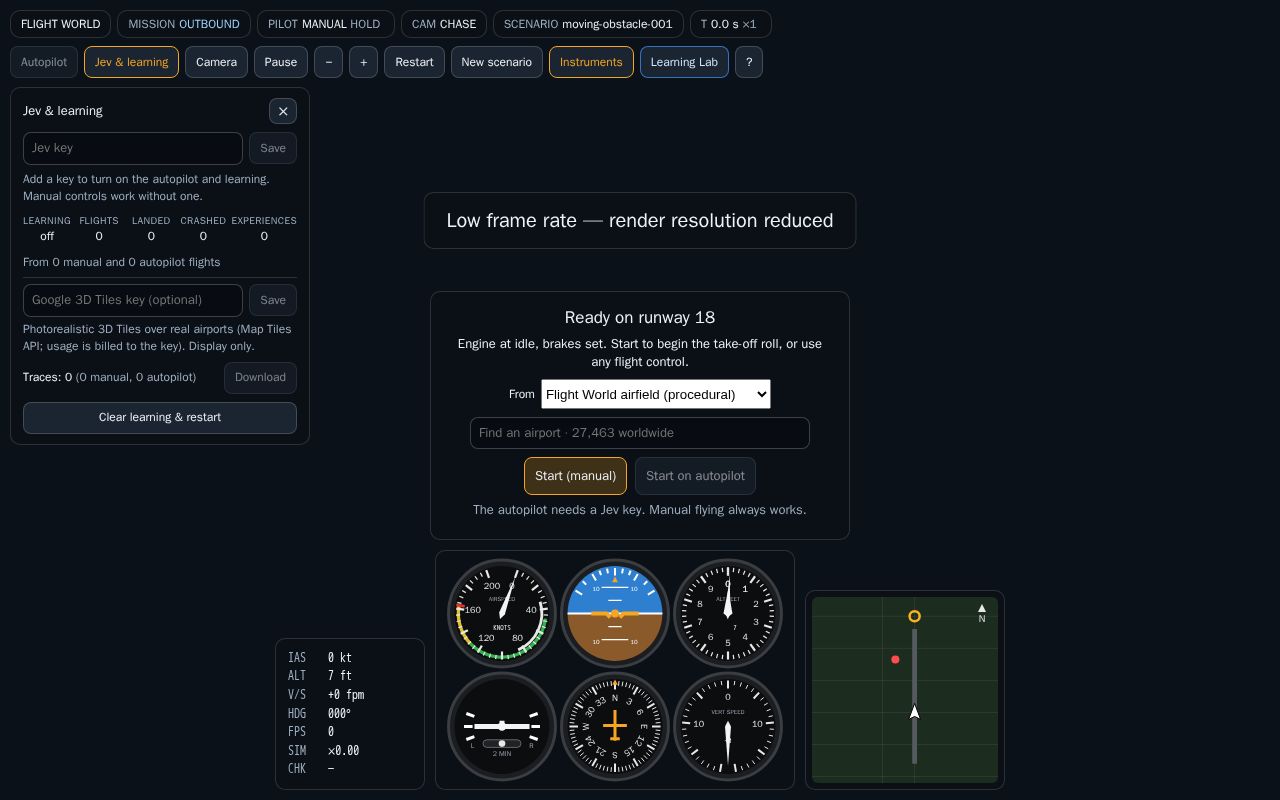Click the airspeed indicator gauge
The height and width of the screenshot is (800, 1280).
502,613
